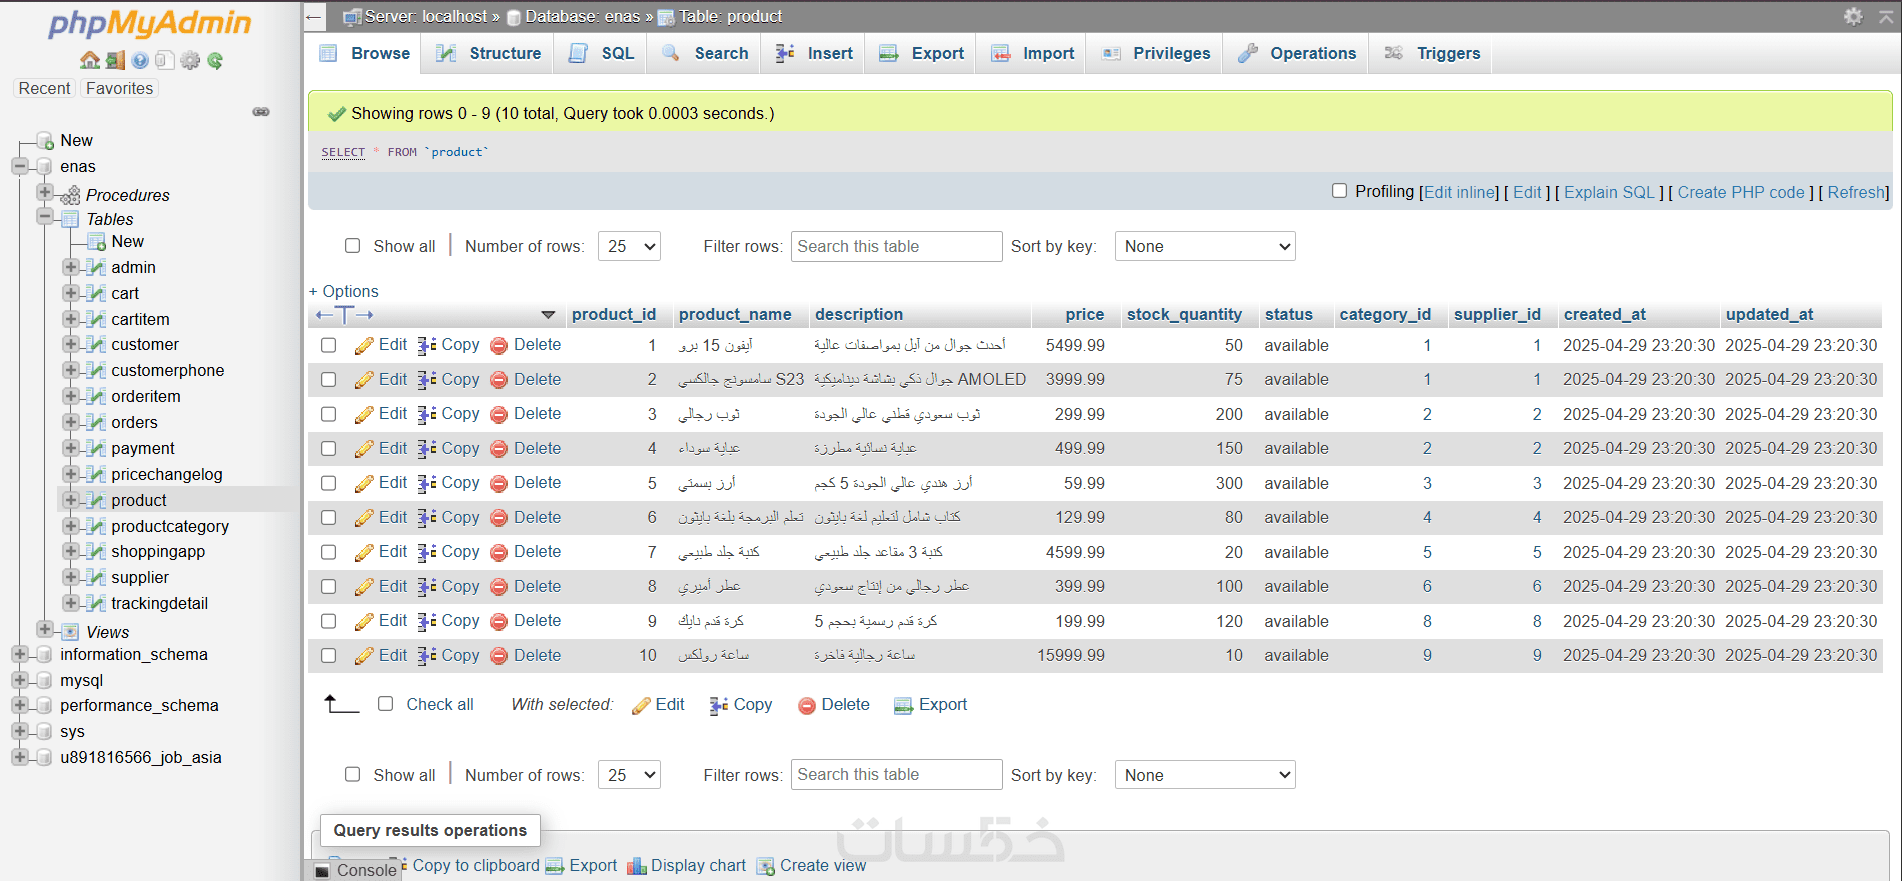The width and height of the screenshot is (1902, 881).
Task: Go to the Search tab
Action: pyautogui.click(x=705, y=53)
